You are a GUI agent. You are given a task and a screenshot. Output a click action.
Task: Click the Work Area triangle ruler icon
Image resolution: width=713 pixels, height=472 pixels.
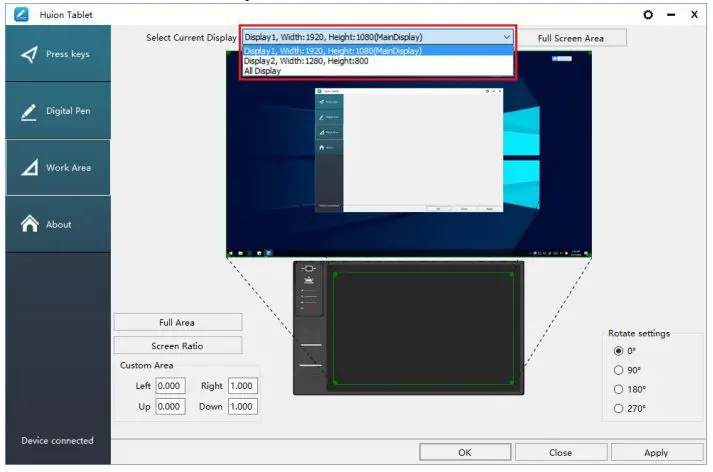pyautogui.click(x=30, y=167)
